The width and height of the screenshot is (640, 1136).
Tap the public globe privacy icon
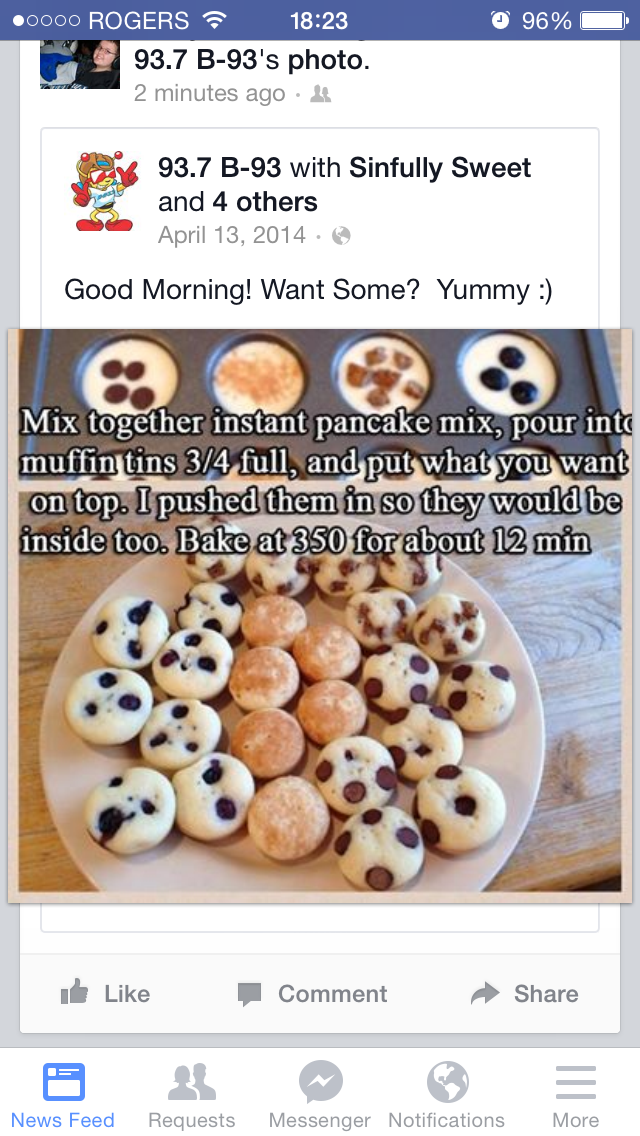click(341, 236)
